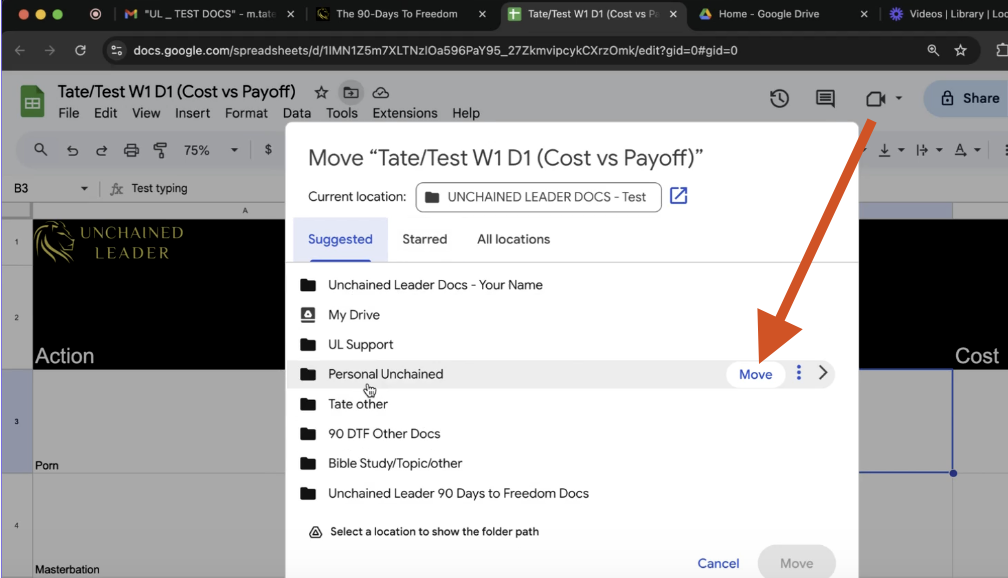The height and width of the screenshot is (578, 1008).
Task: Go forward in browser
Action: 50,50
